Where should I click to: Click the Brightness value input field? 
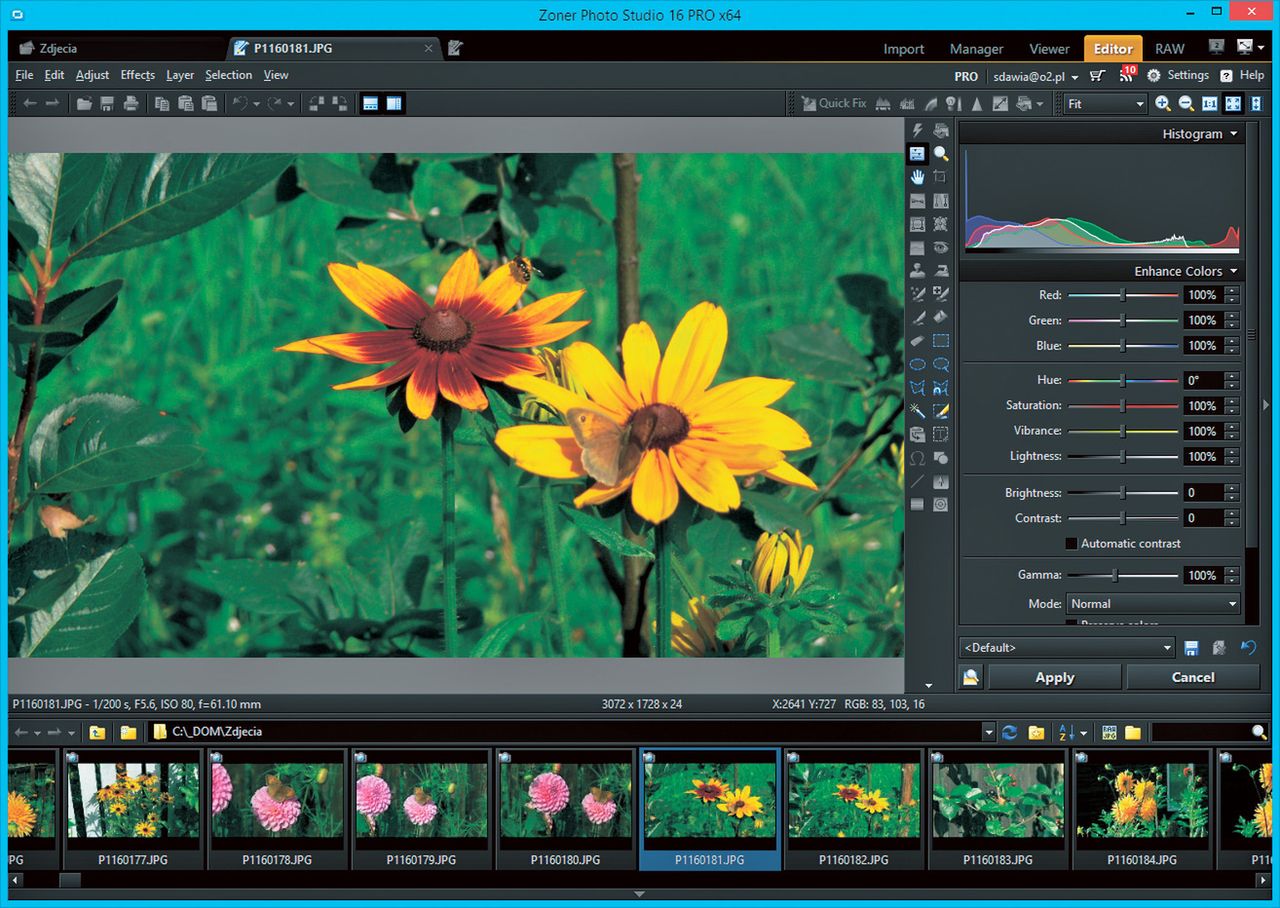point(1203,493)
